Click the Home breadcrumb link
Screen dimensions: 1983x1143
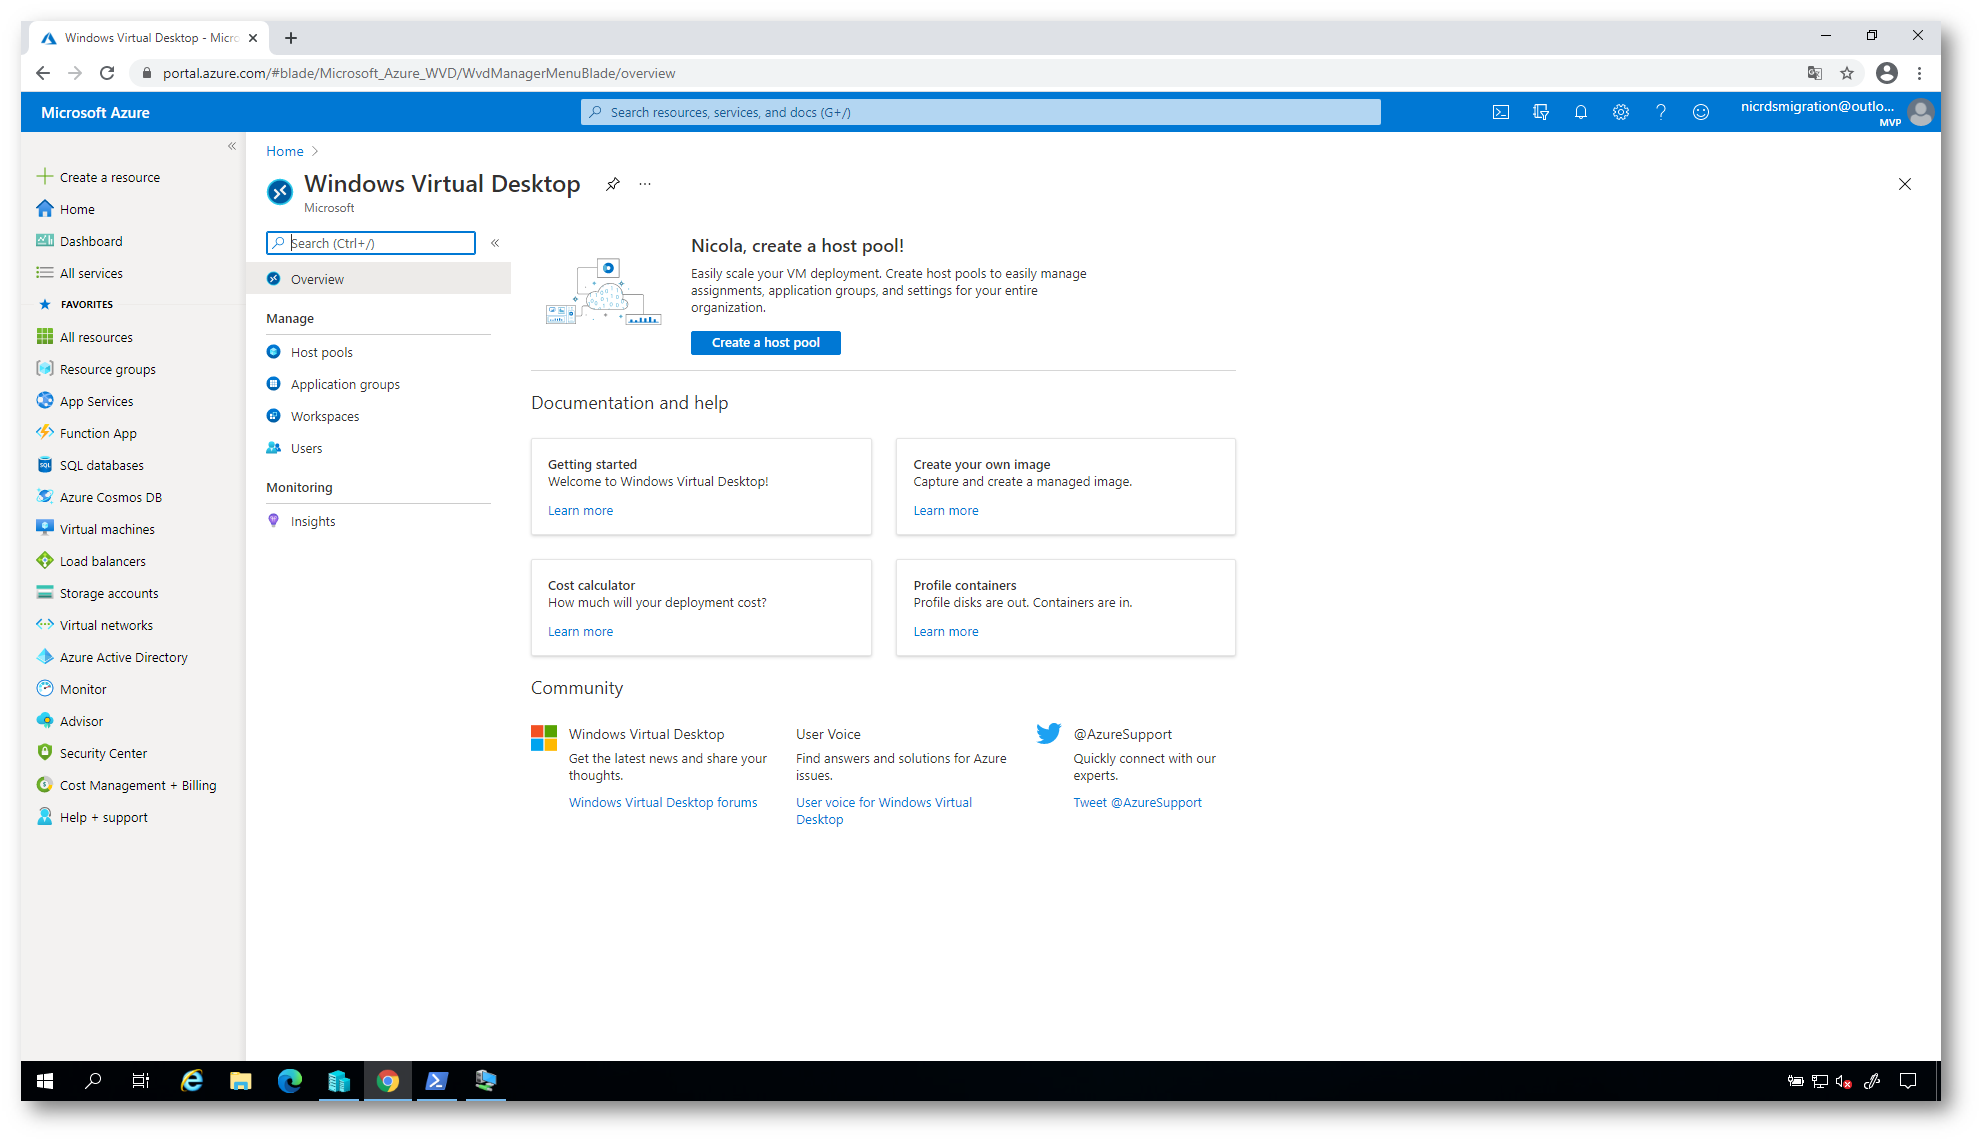[x=284, y=151]
